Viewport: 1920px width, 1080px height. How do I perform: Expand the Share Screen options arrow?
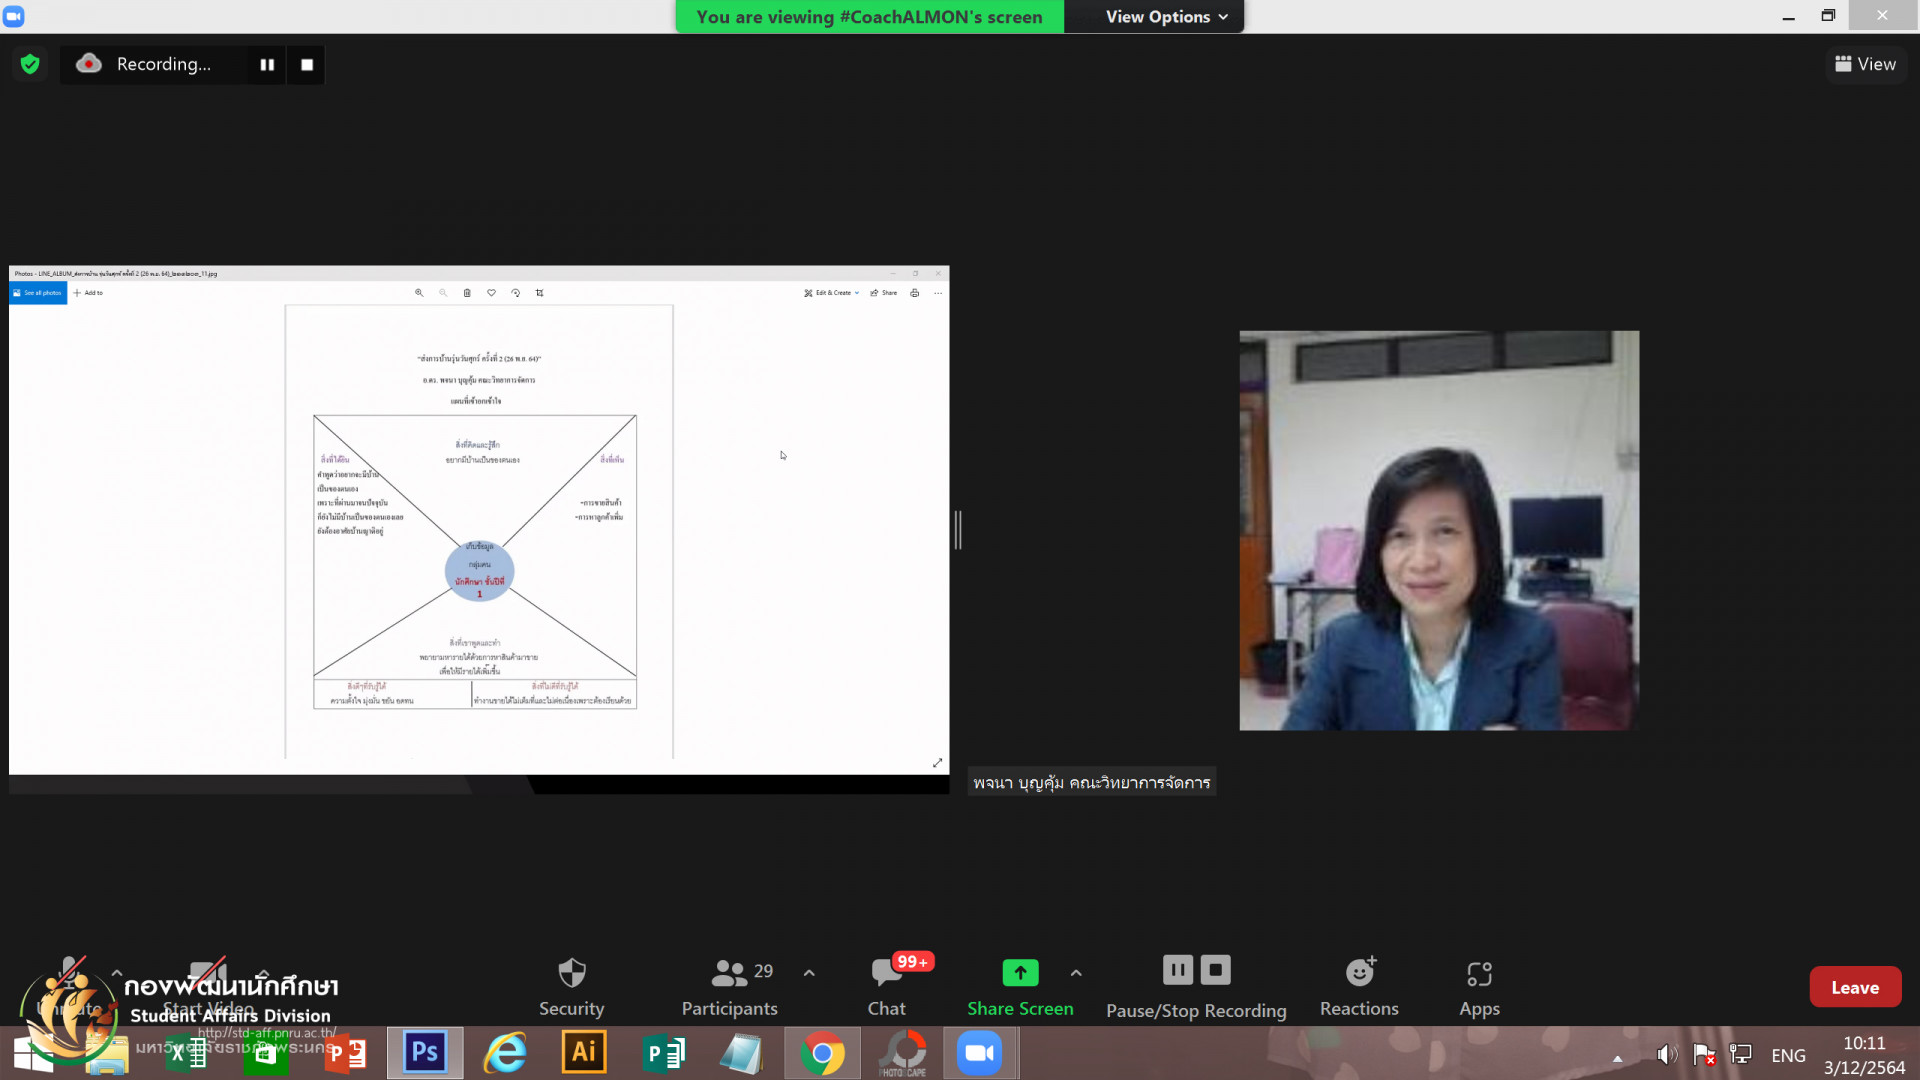(1076, 973)
